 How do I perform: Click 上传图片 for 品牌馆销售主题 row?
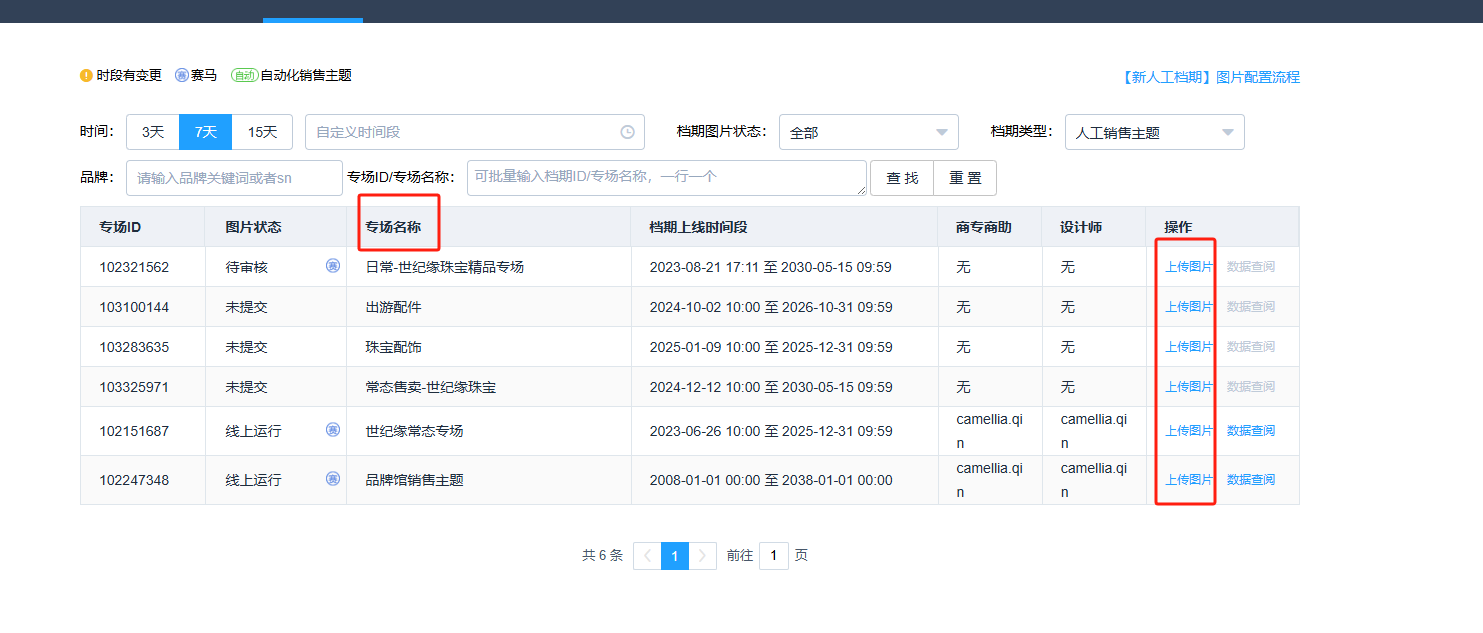[x=1189, y=480]
